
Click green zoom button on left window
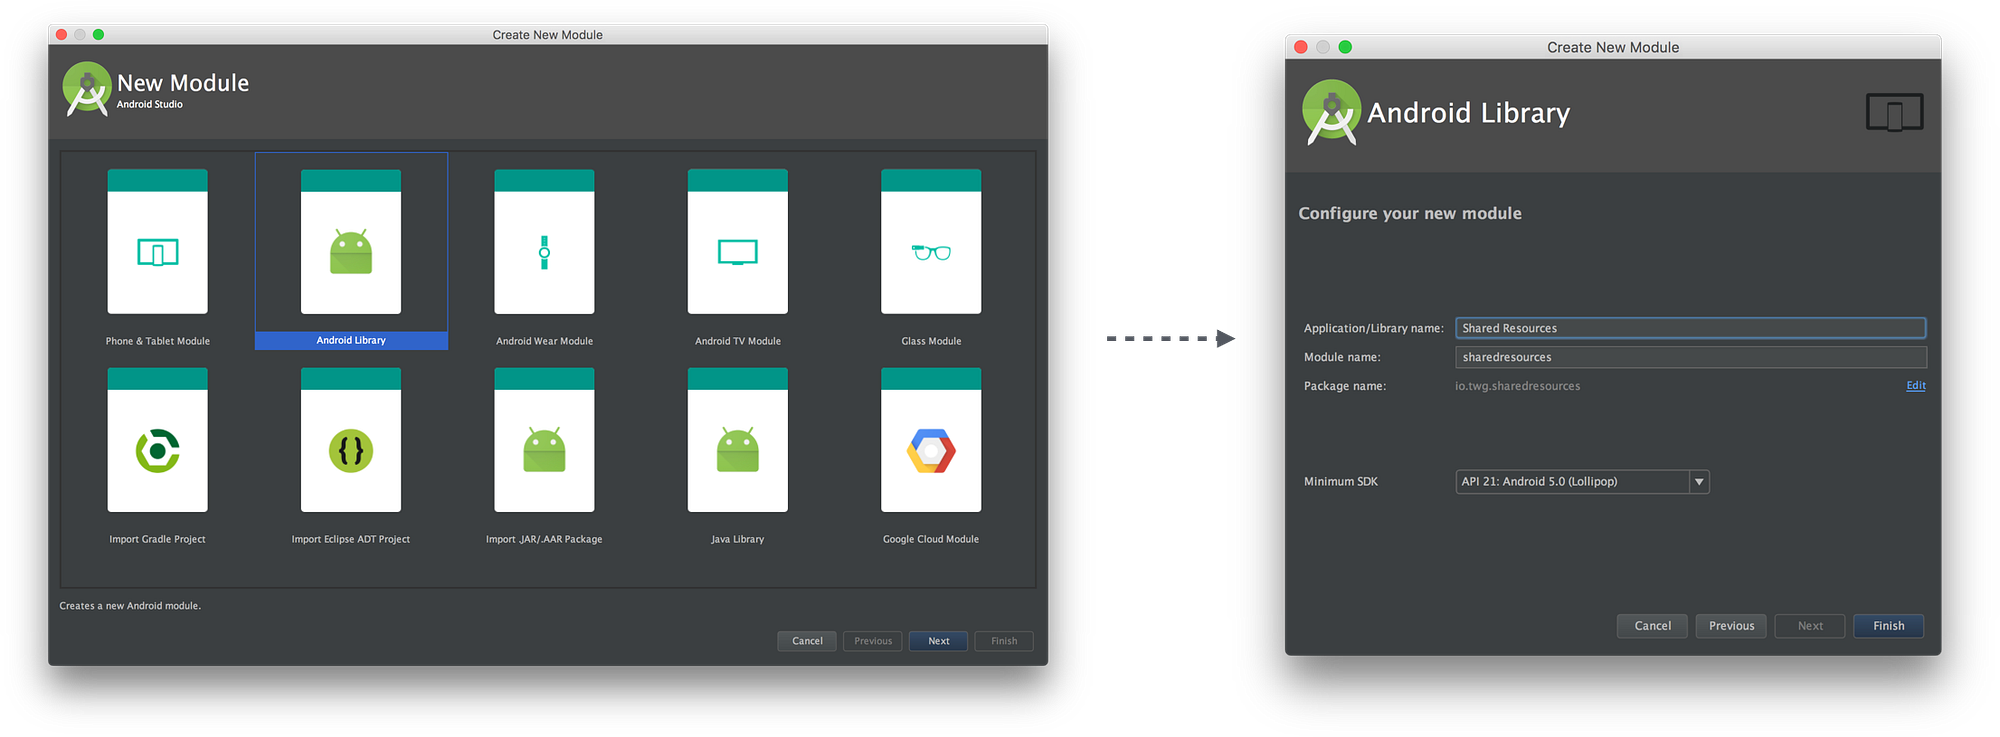point(98,34)
